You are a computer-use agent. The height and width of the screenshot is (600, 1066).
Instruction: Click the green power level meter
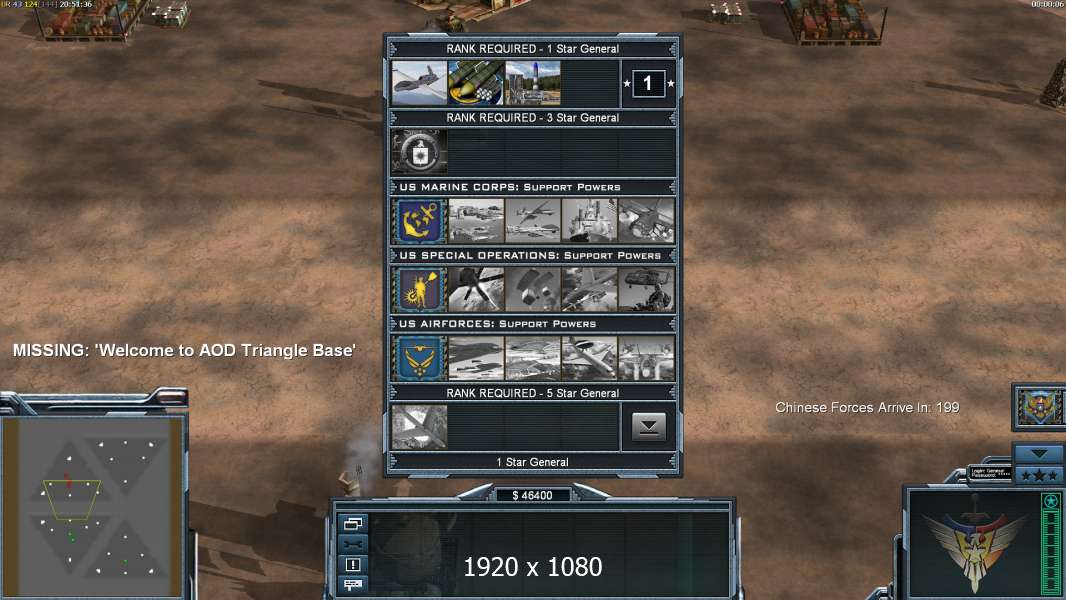[1051, 545]
